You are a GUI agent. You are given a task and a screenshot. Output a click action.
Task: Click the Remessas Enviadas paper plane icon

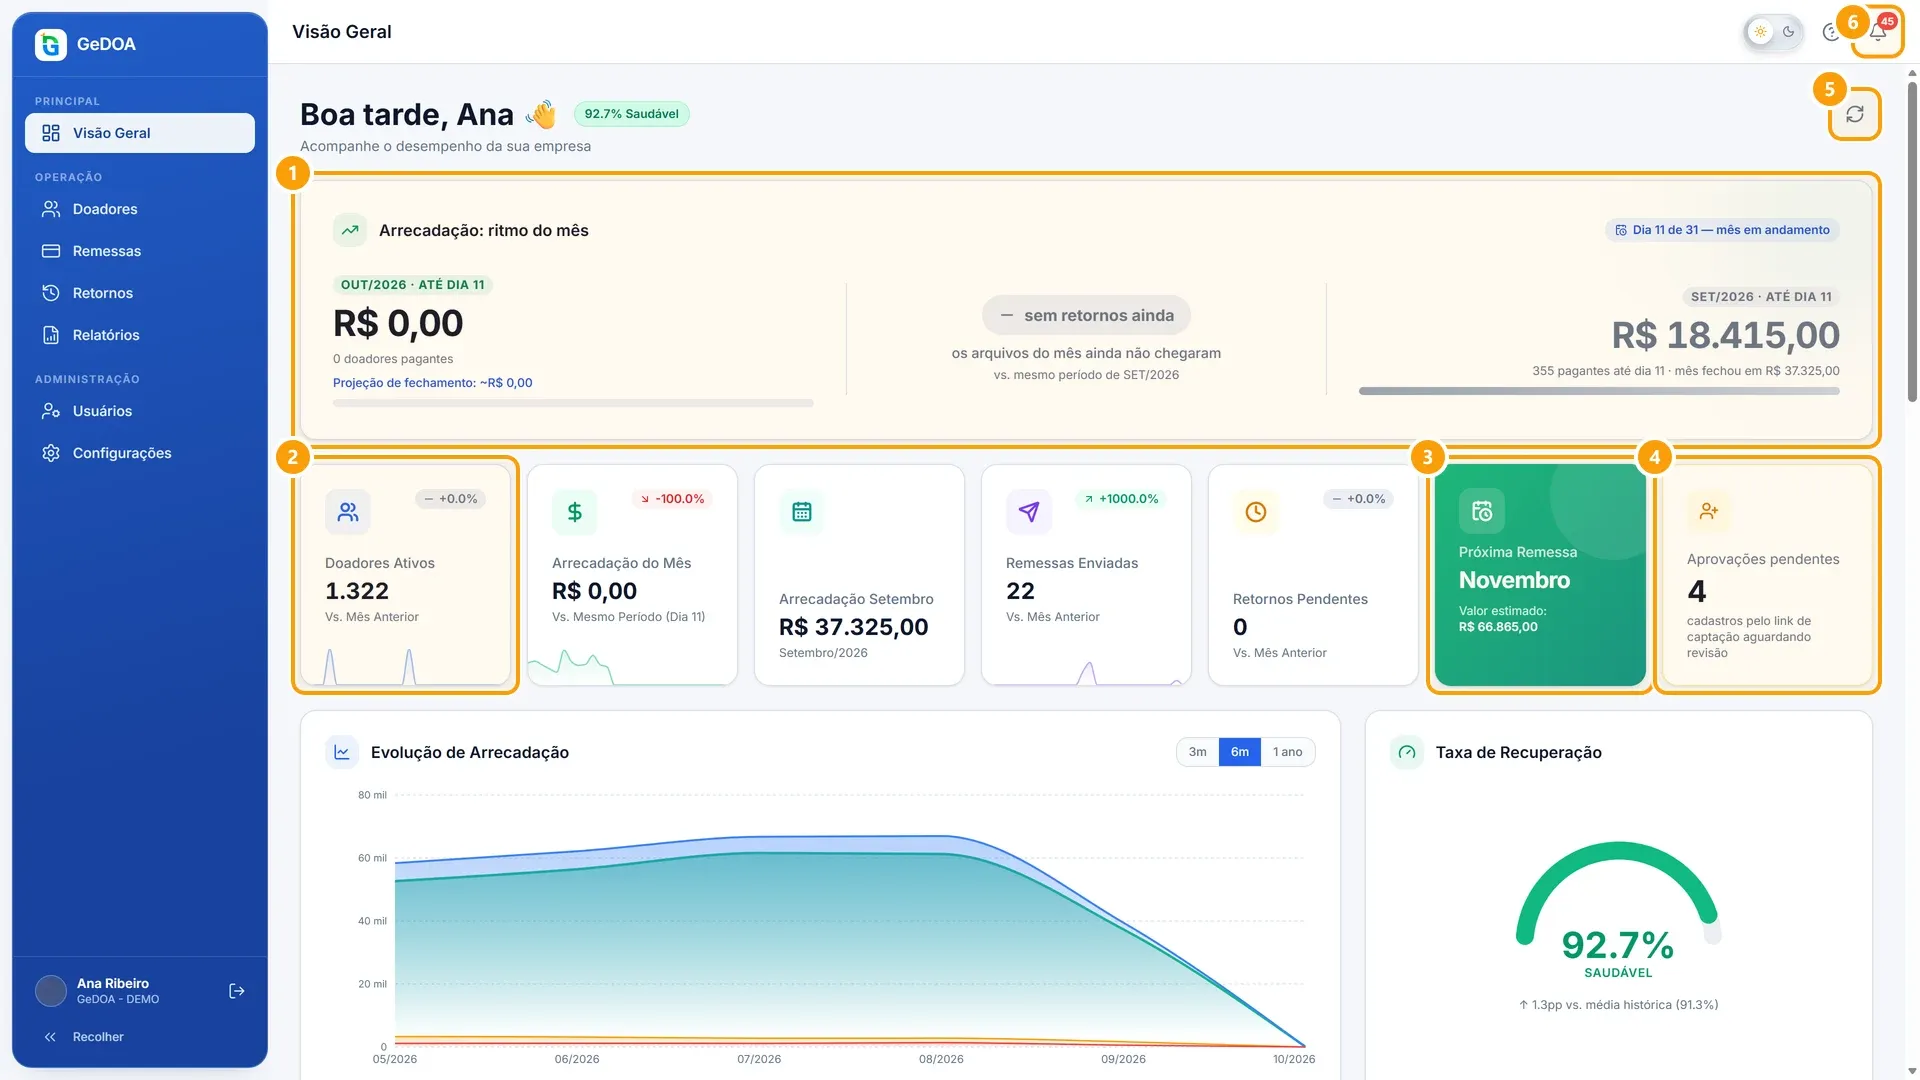coord(1029,512)
